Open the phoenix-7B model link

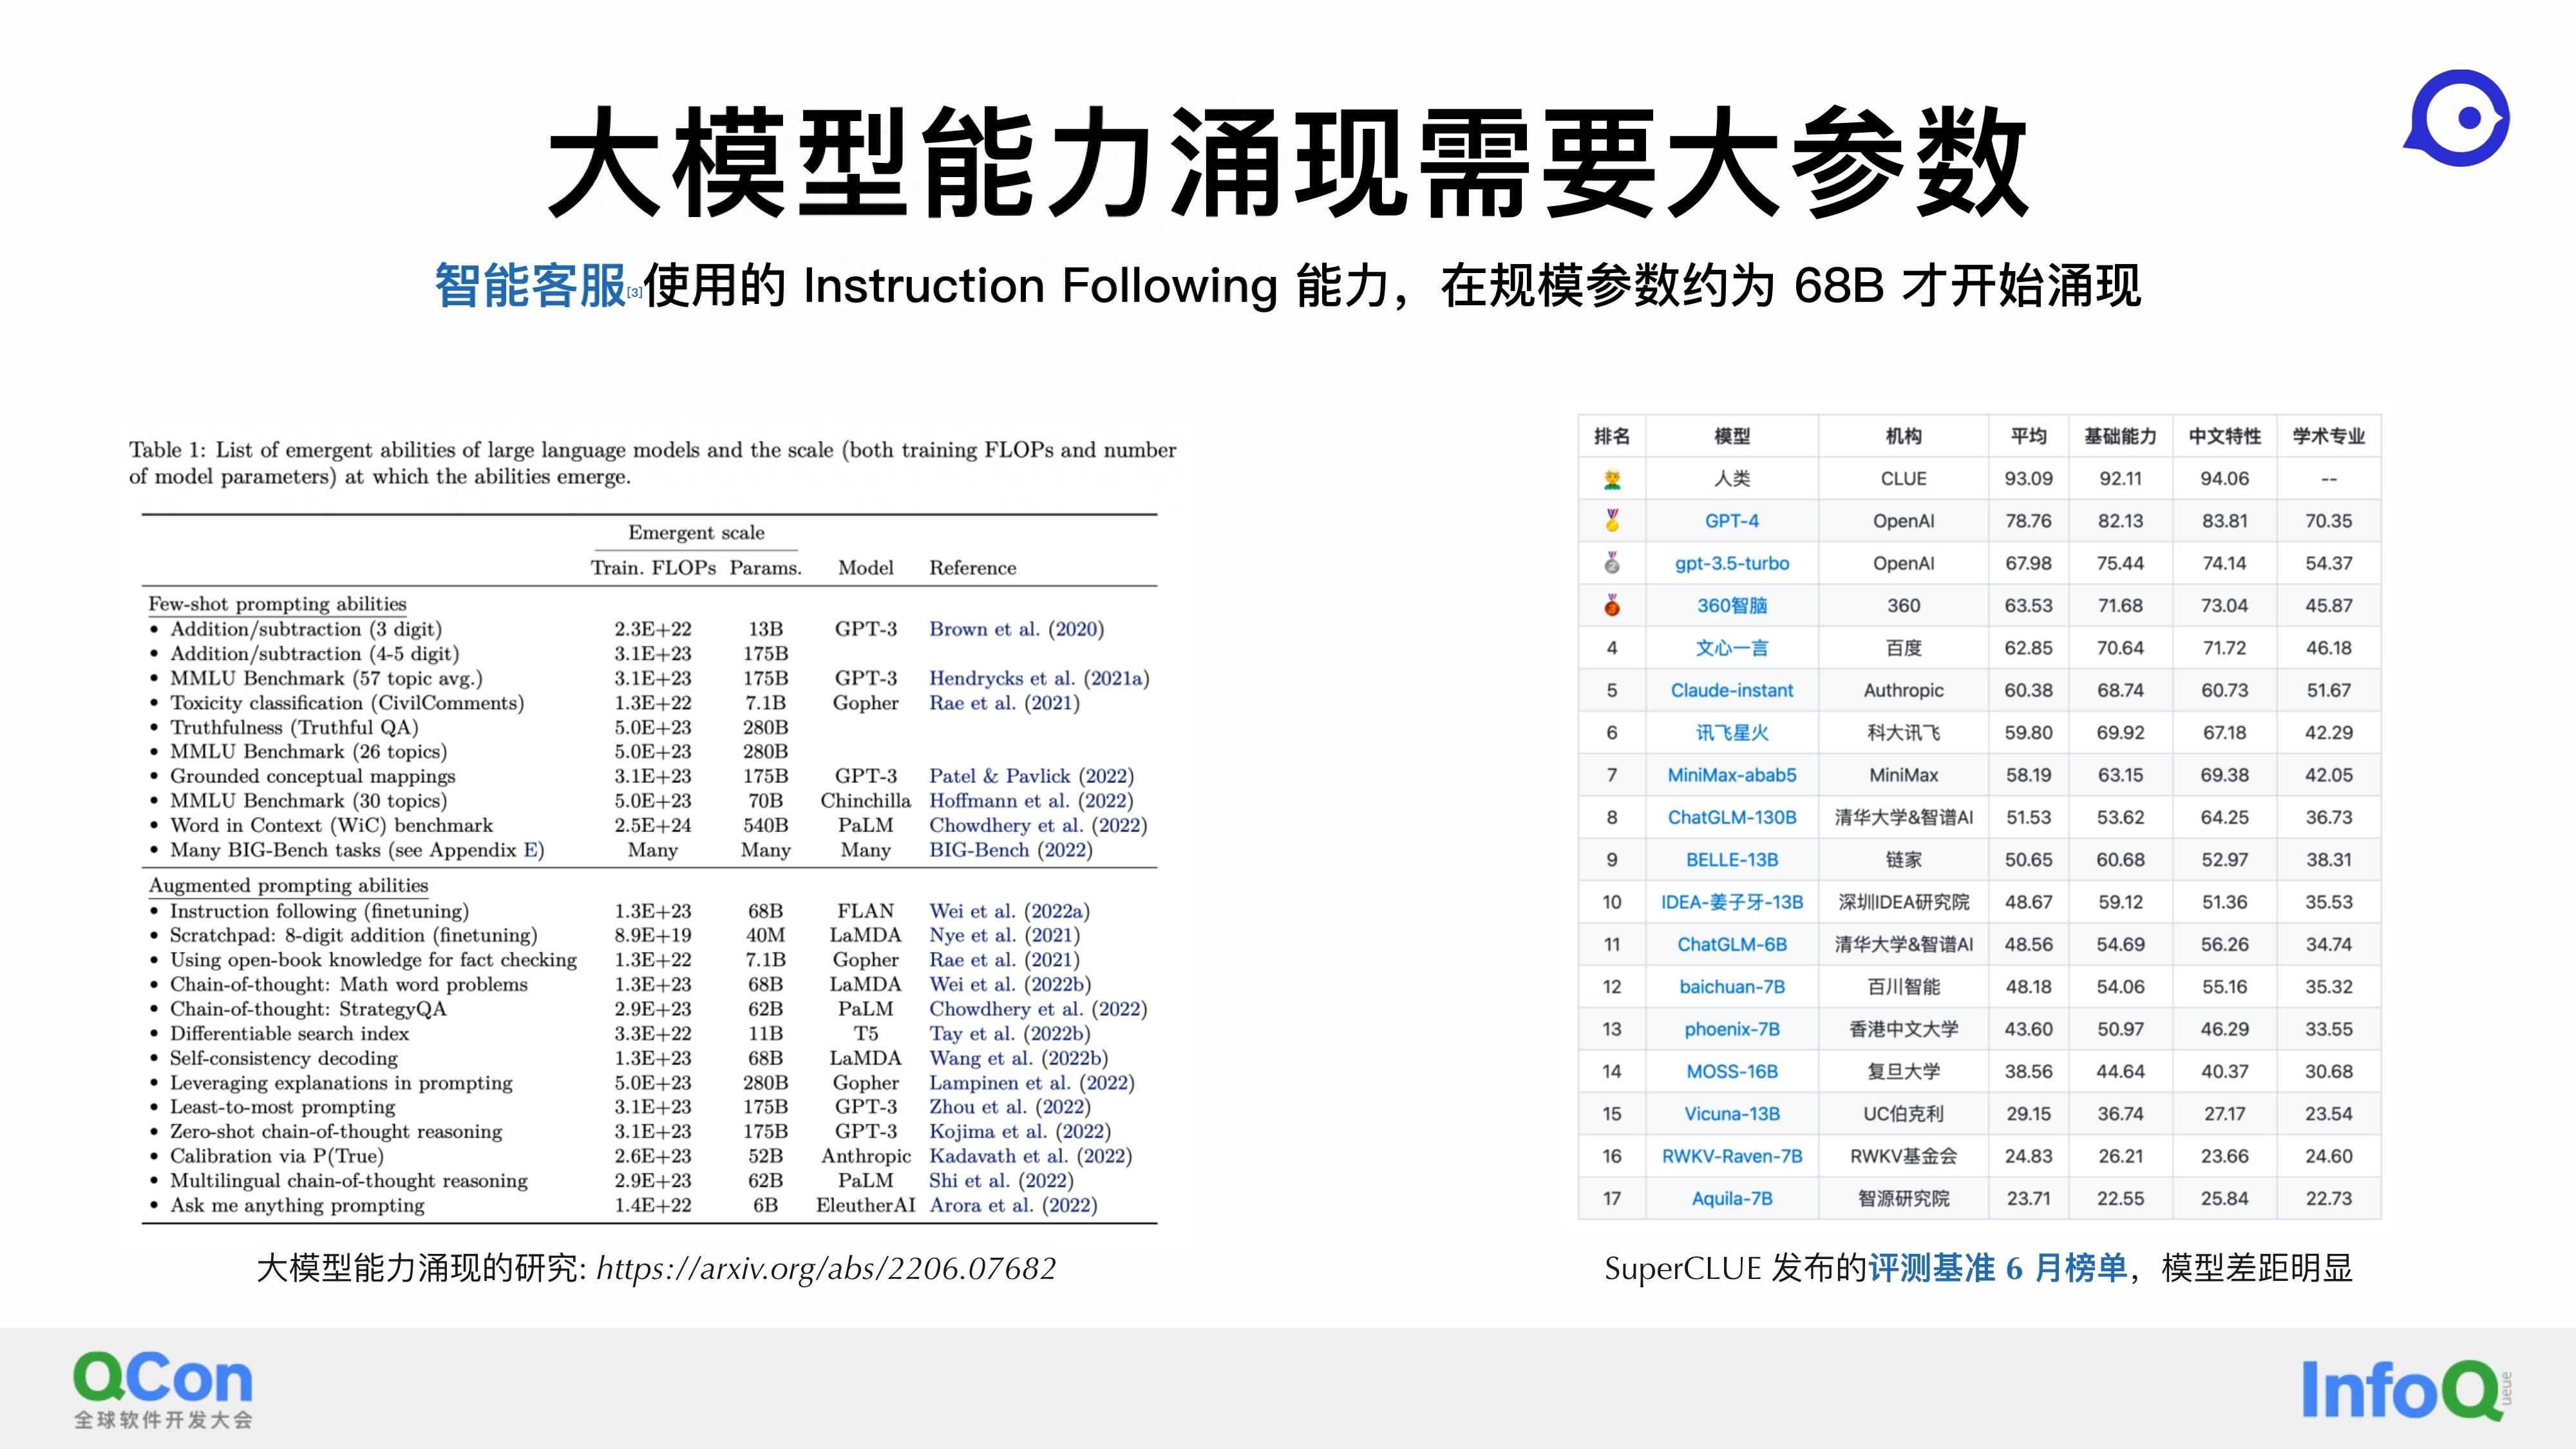point(1732,1029)
